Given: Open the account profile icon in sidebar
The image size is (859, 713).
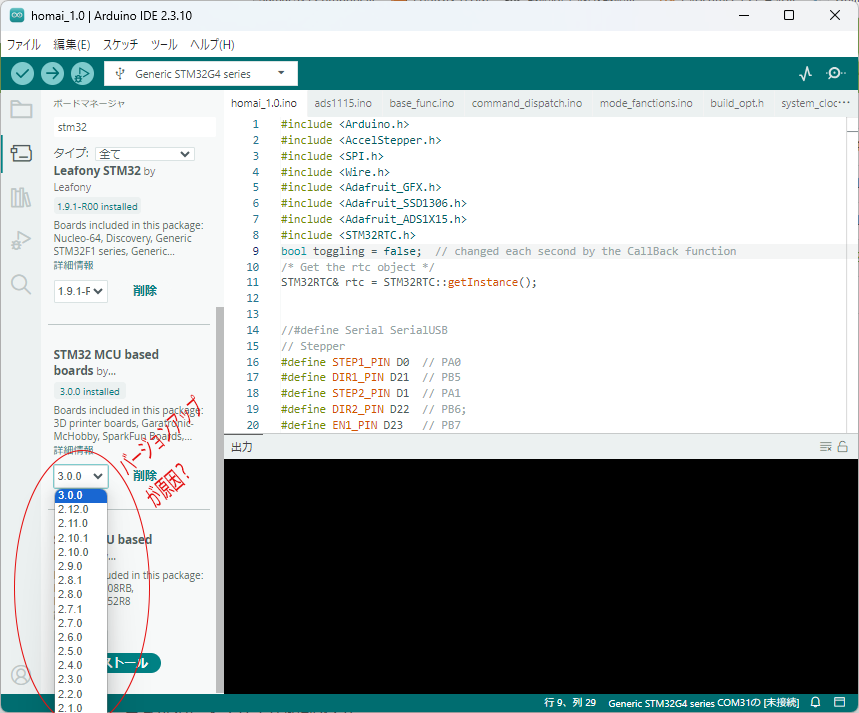Looking at the screenshot, I should 21,675.
